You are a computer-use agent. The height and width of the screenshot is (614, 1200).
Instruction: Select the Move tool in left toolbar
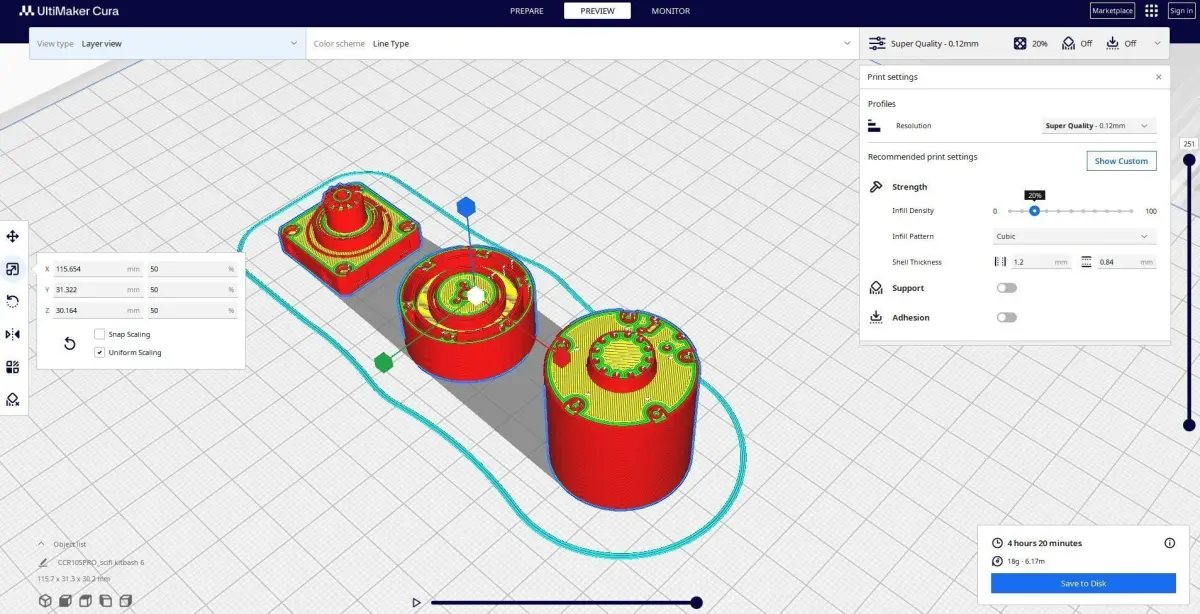(x=13, y=236)
